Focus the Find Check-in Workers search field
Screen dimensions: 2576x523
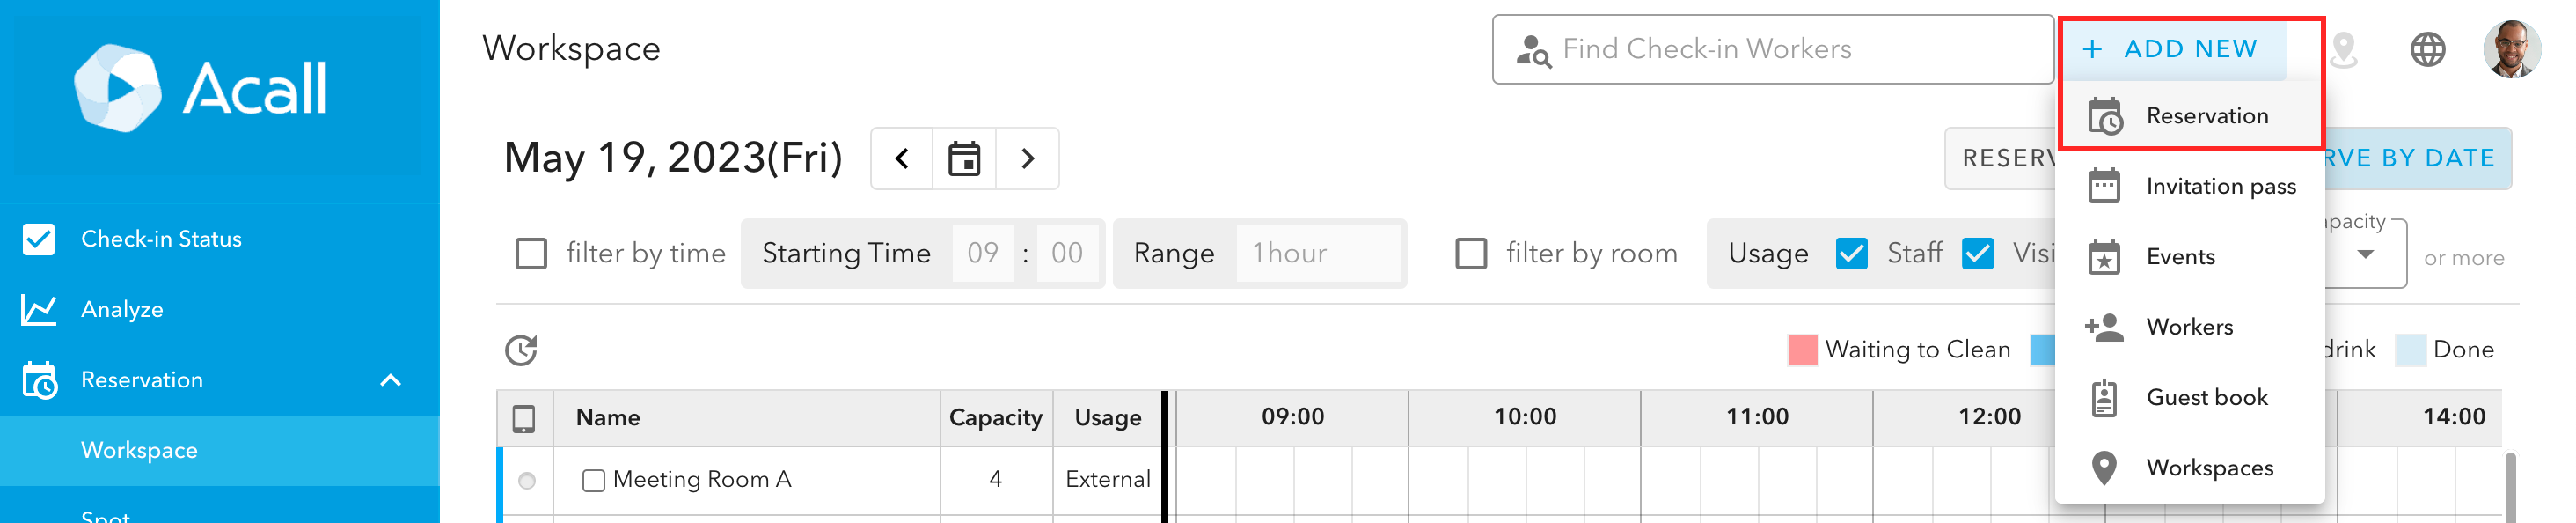[x=1773, y=49]
